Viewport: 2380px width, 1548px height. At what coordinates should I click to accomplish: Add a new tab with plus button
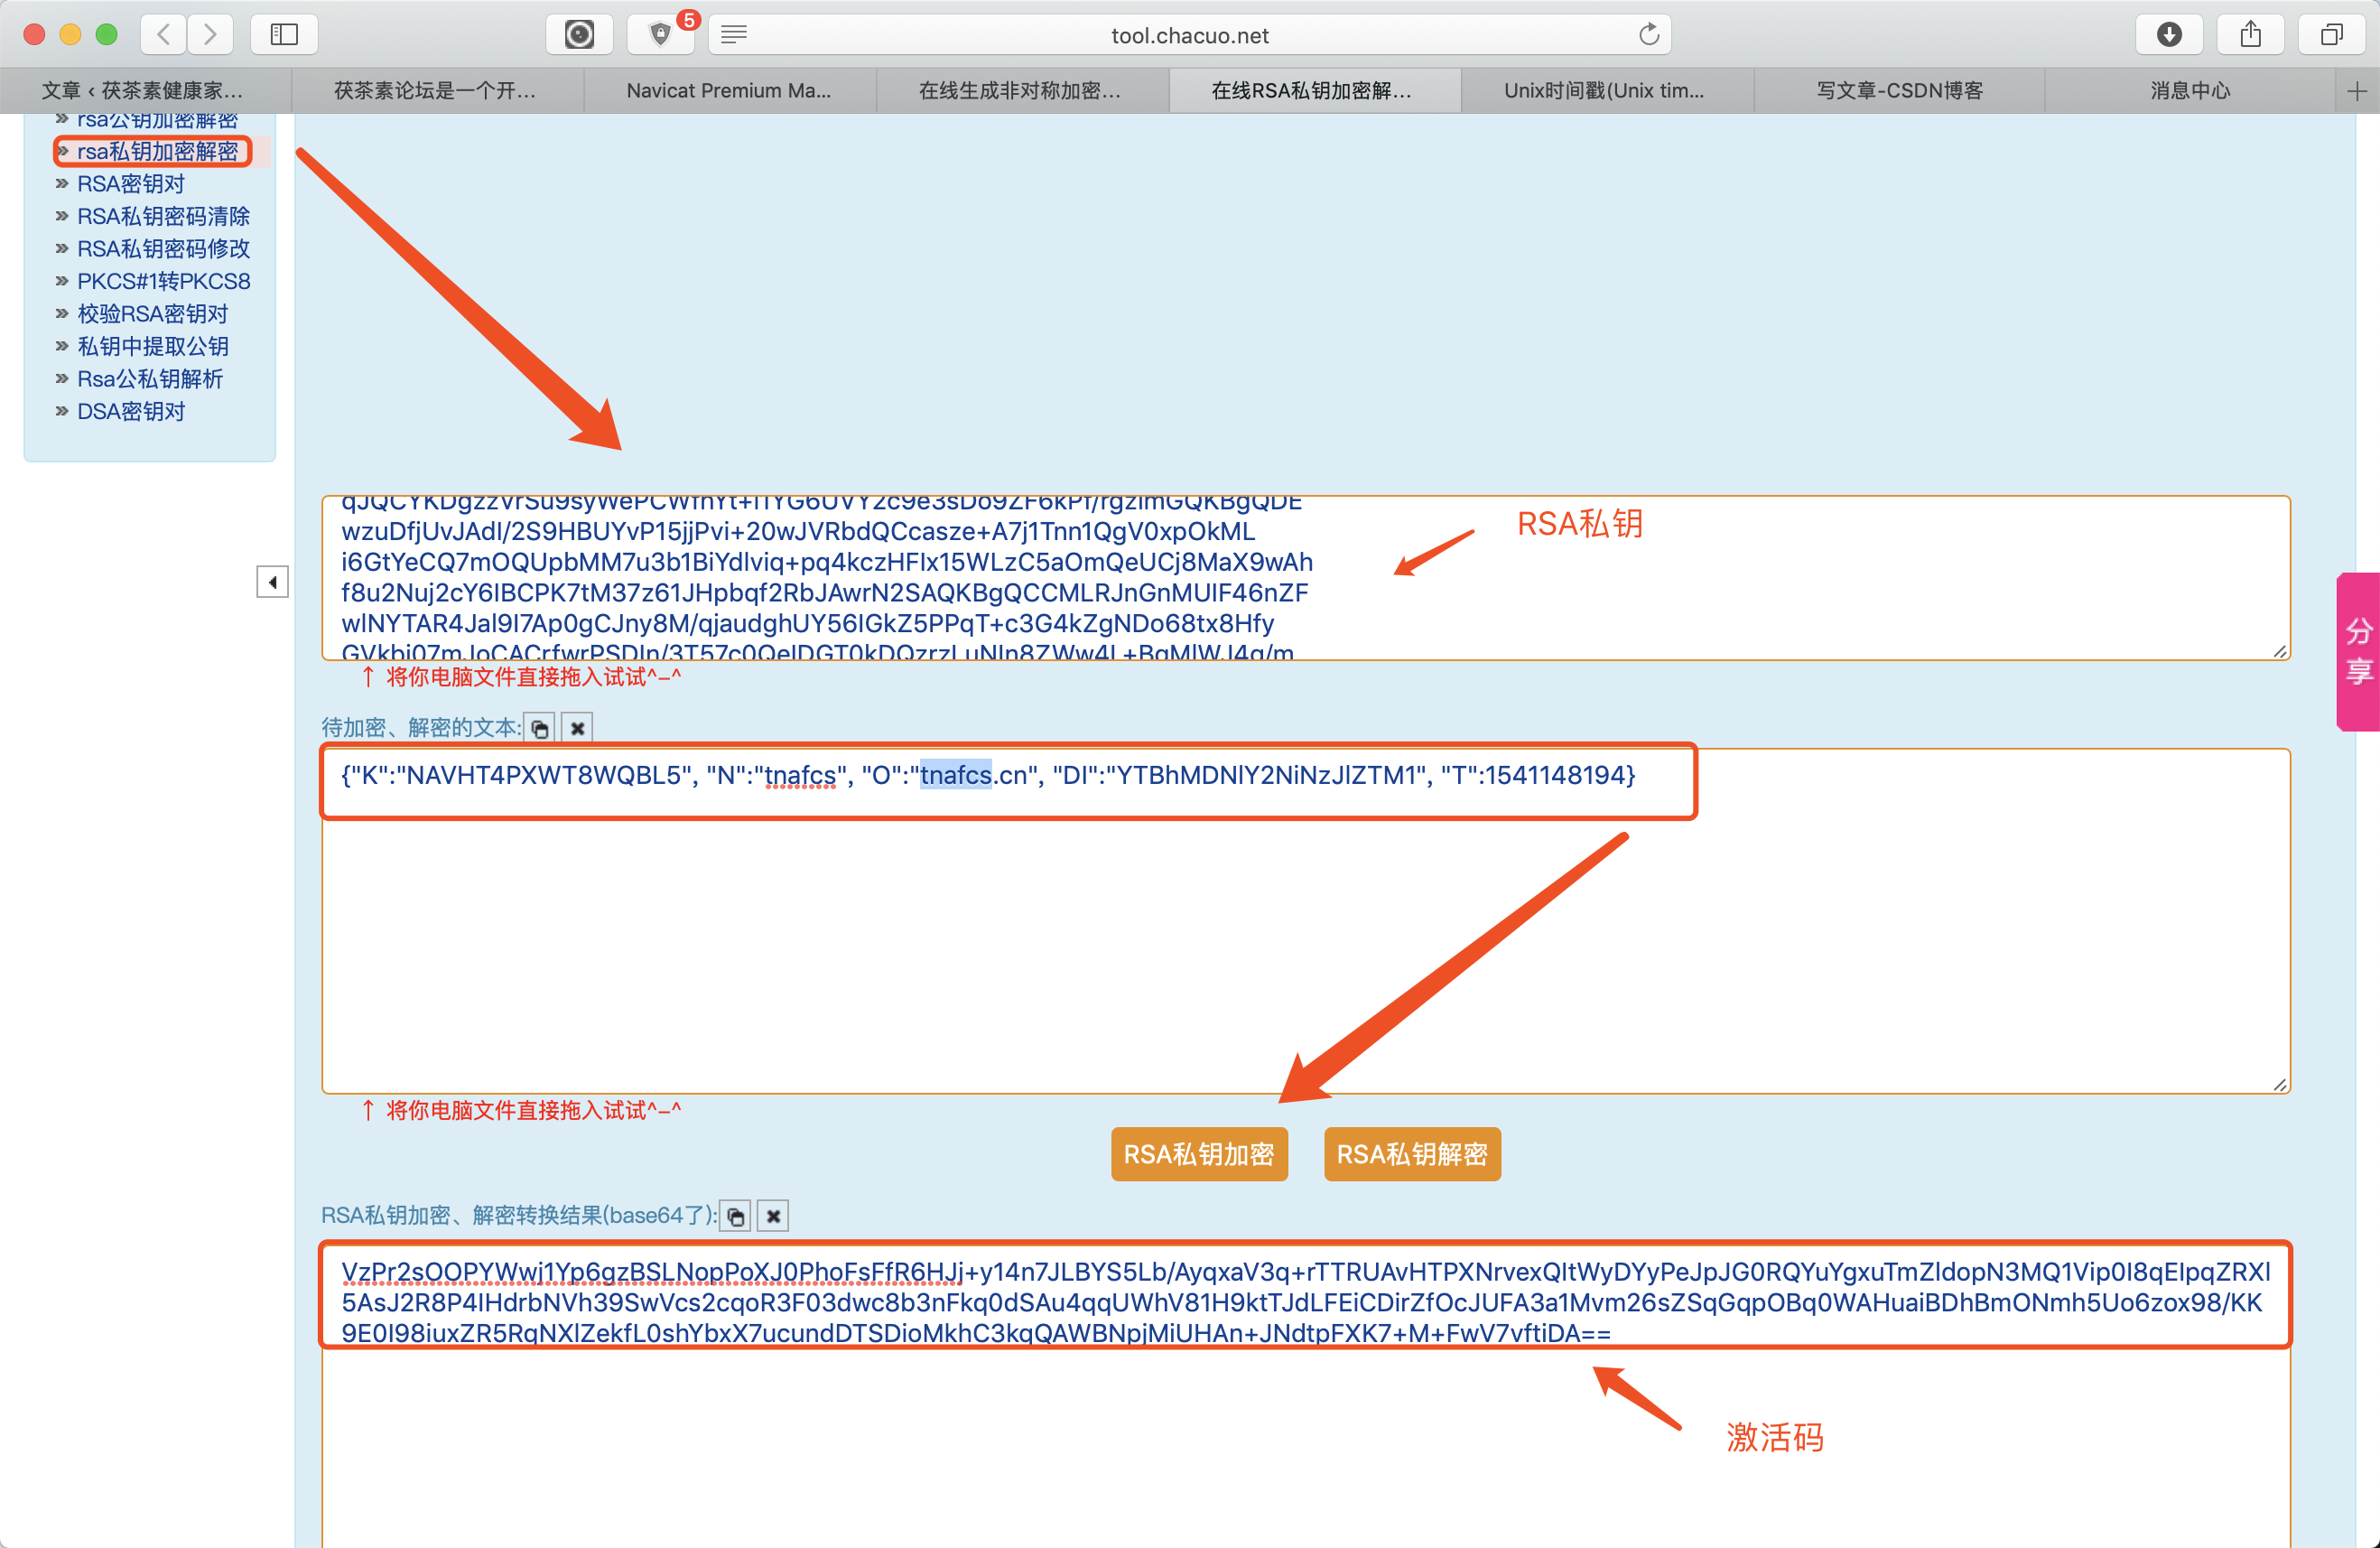point(2357,91)
